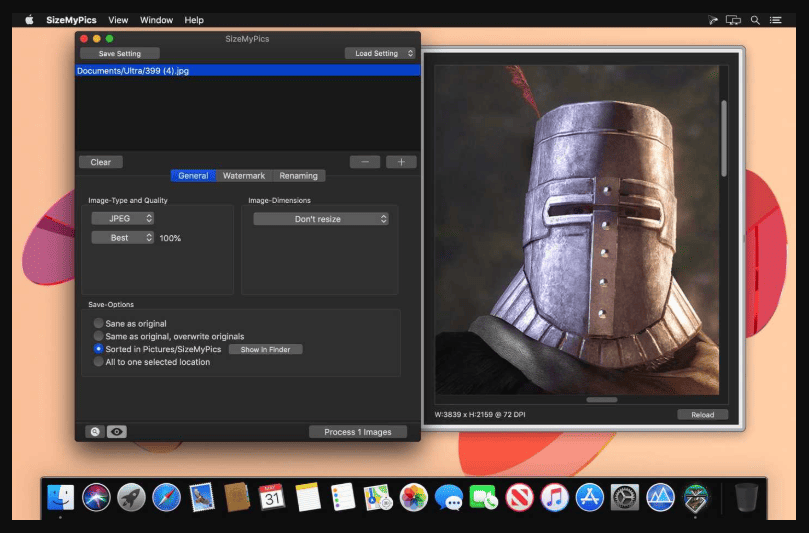Remove selected image with minus button
The height and width of the screenshot is (533, 809).
[x=365, y=162]
